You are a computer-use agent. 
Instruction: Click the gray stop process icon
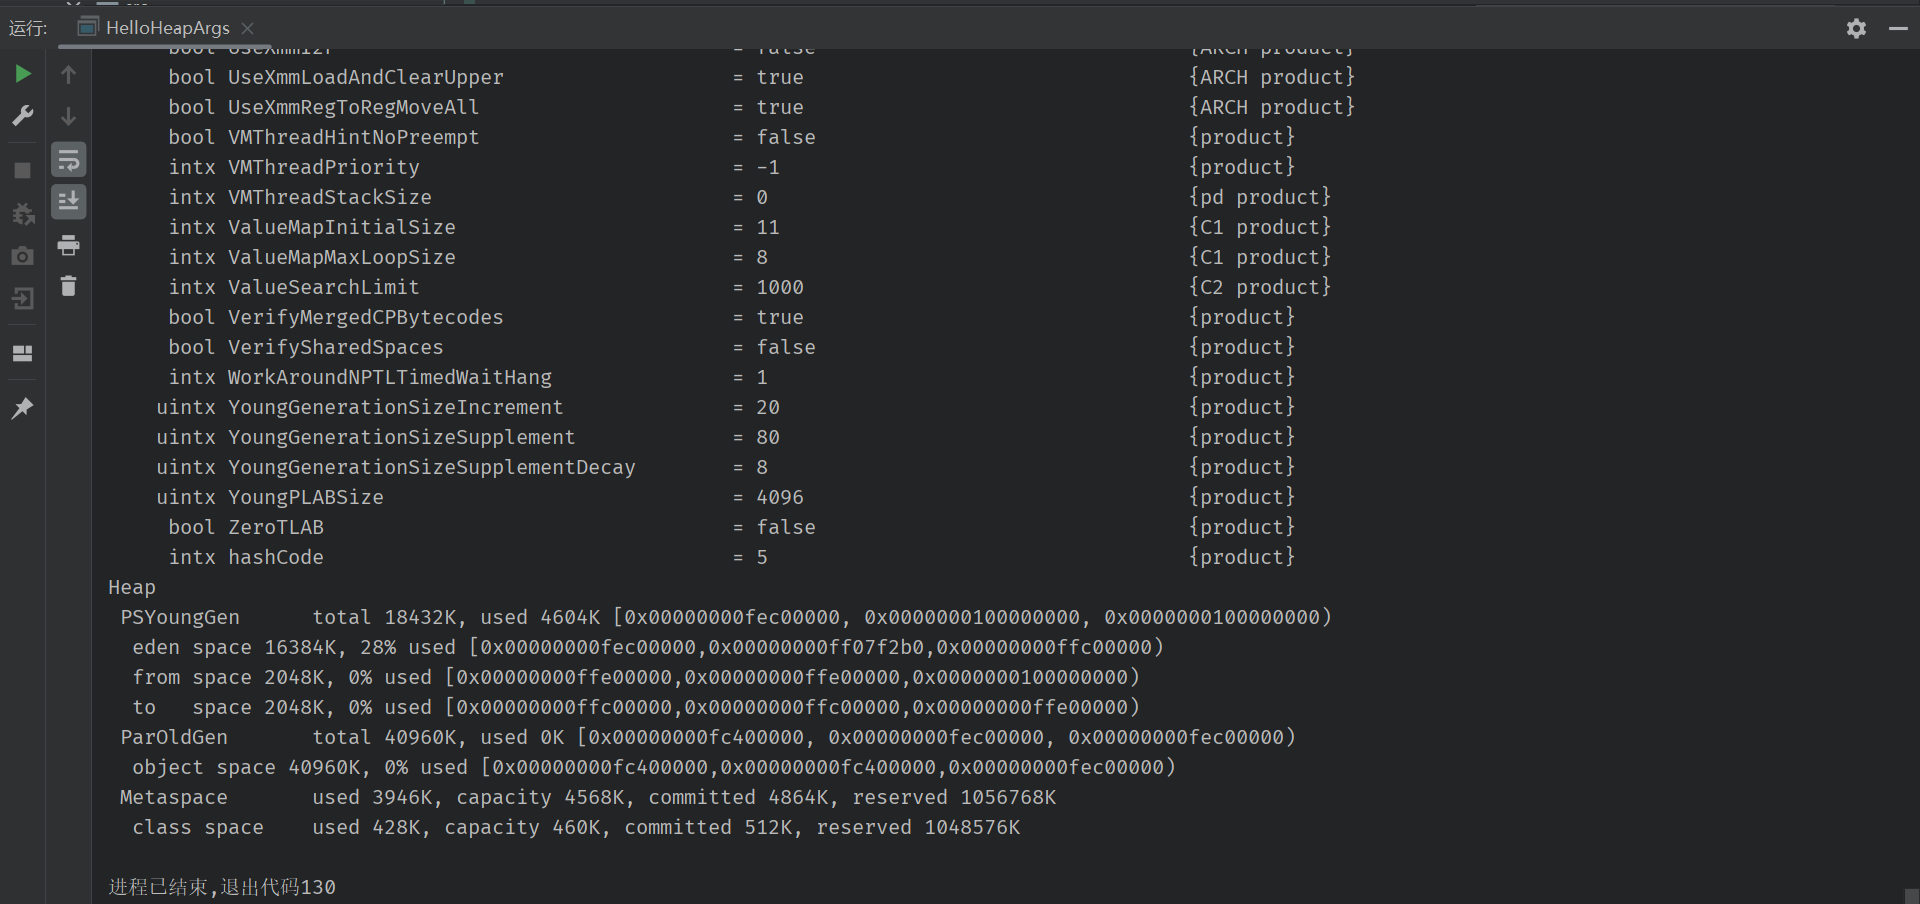[x=22, y=171]
